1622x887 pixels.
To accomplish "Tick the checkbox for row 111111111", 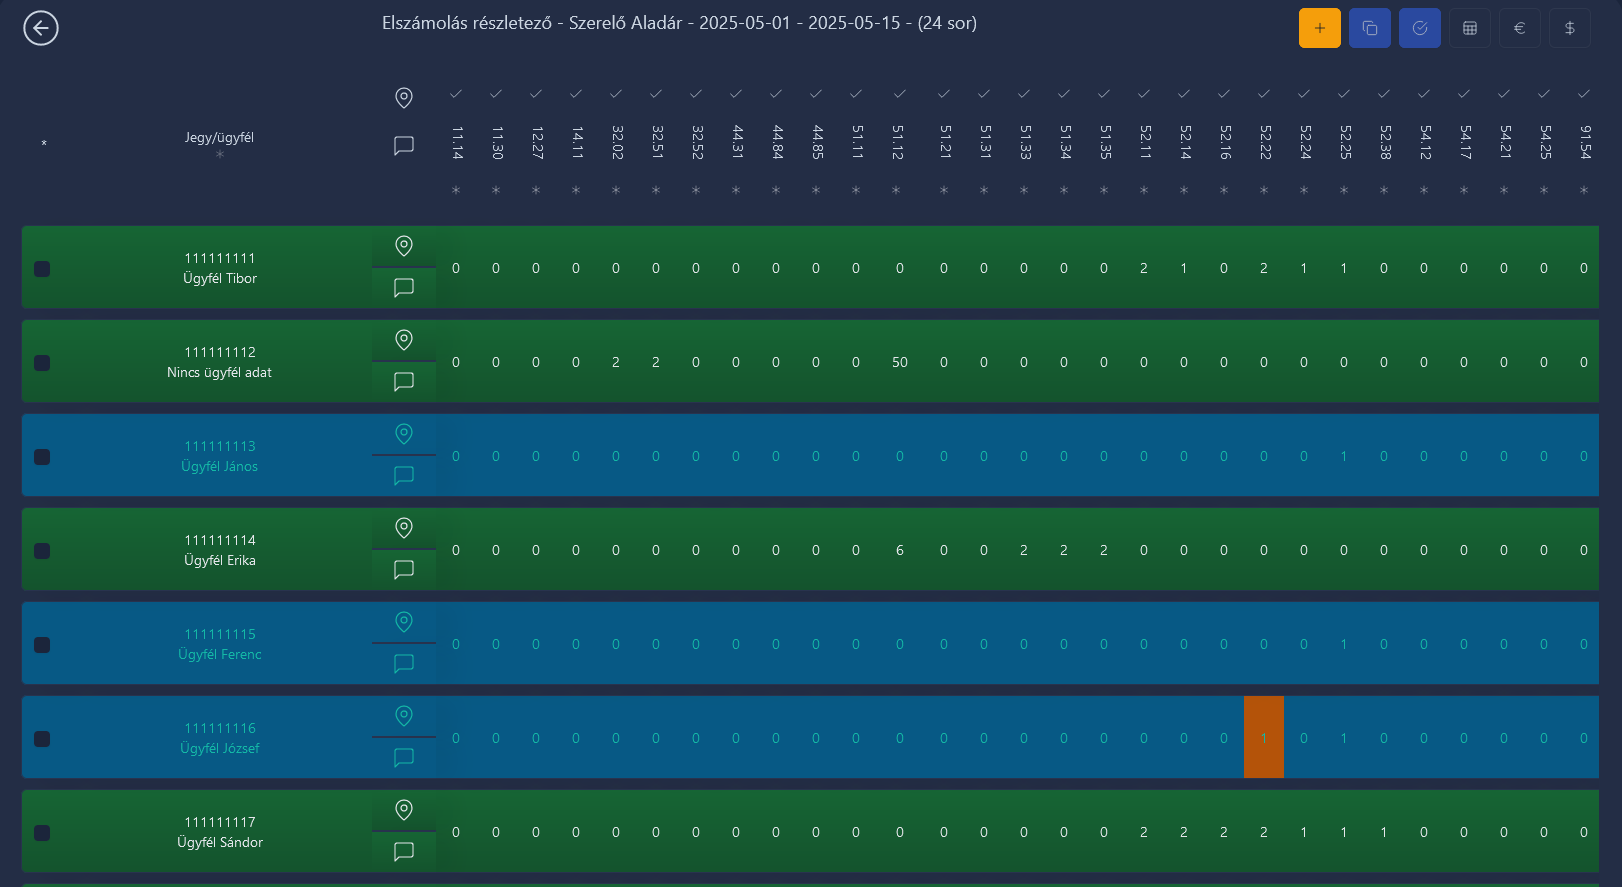I will click(42, 269).
